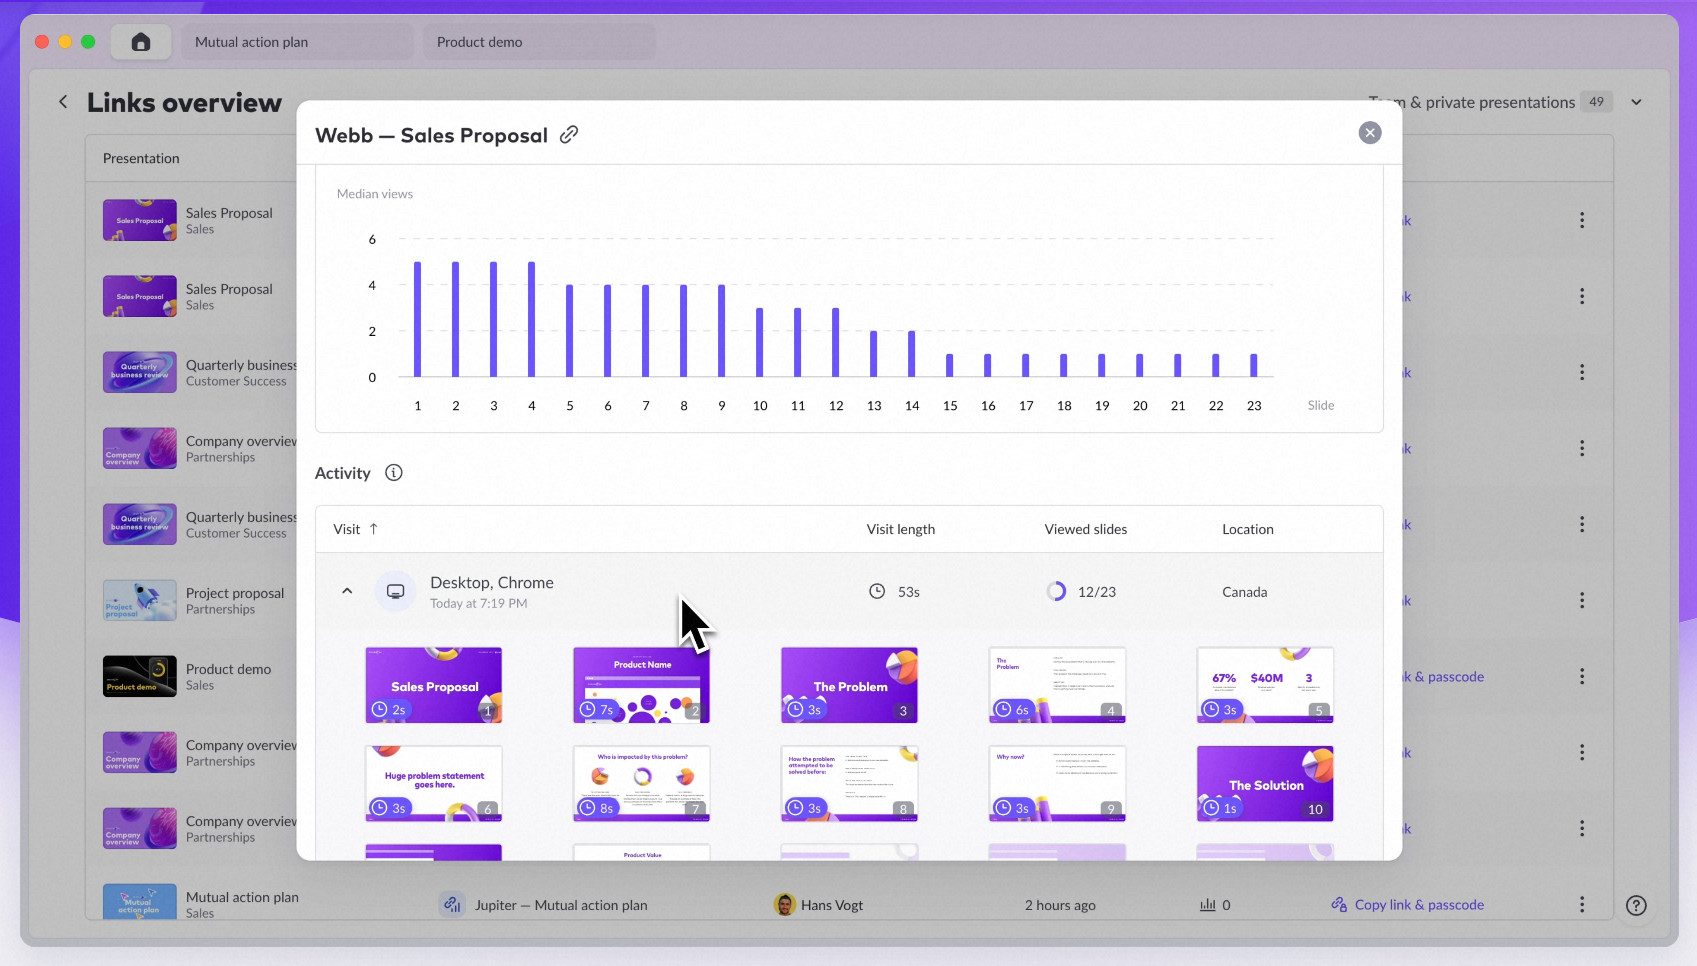Select the Sales Proposal slide 1 thumbnail

(x=433, y=685)
